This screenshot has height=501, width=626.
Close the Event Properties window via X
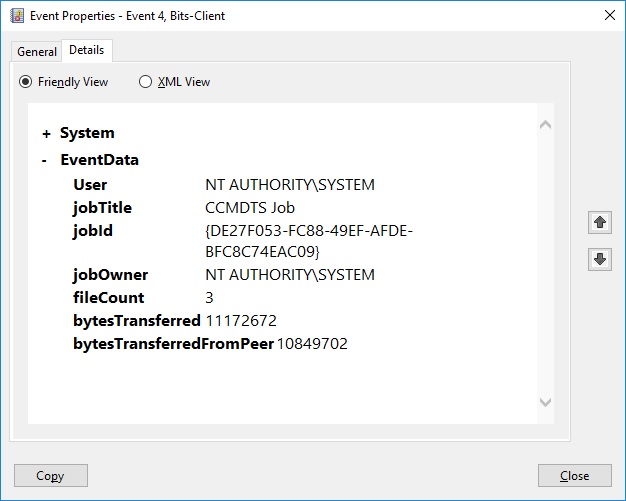point(608,14)
